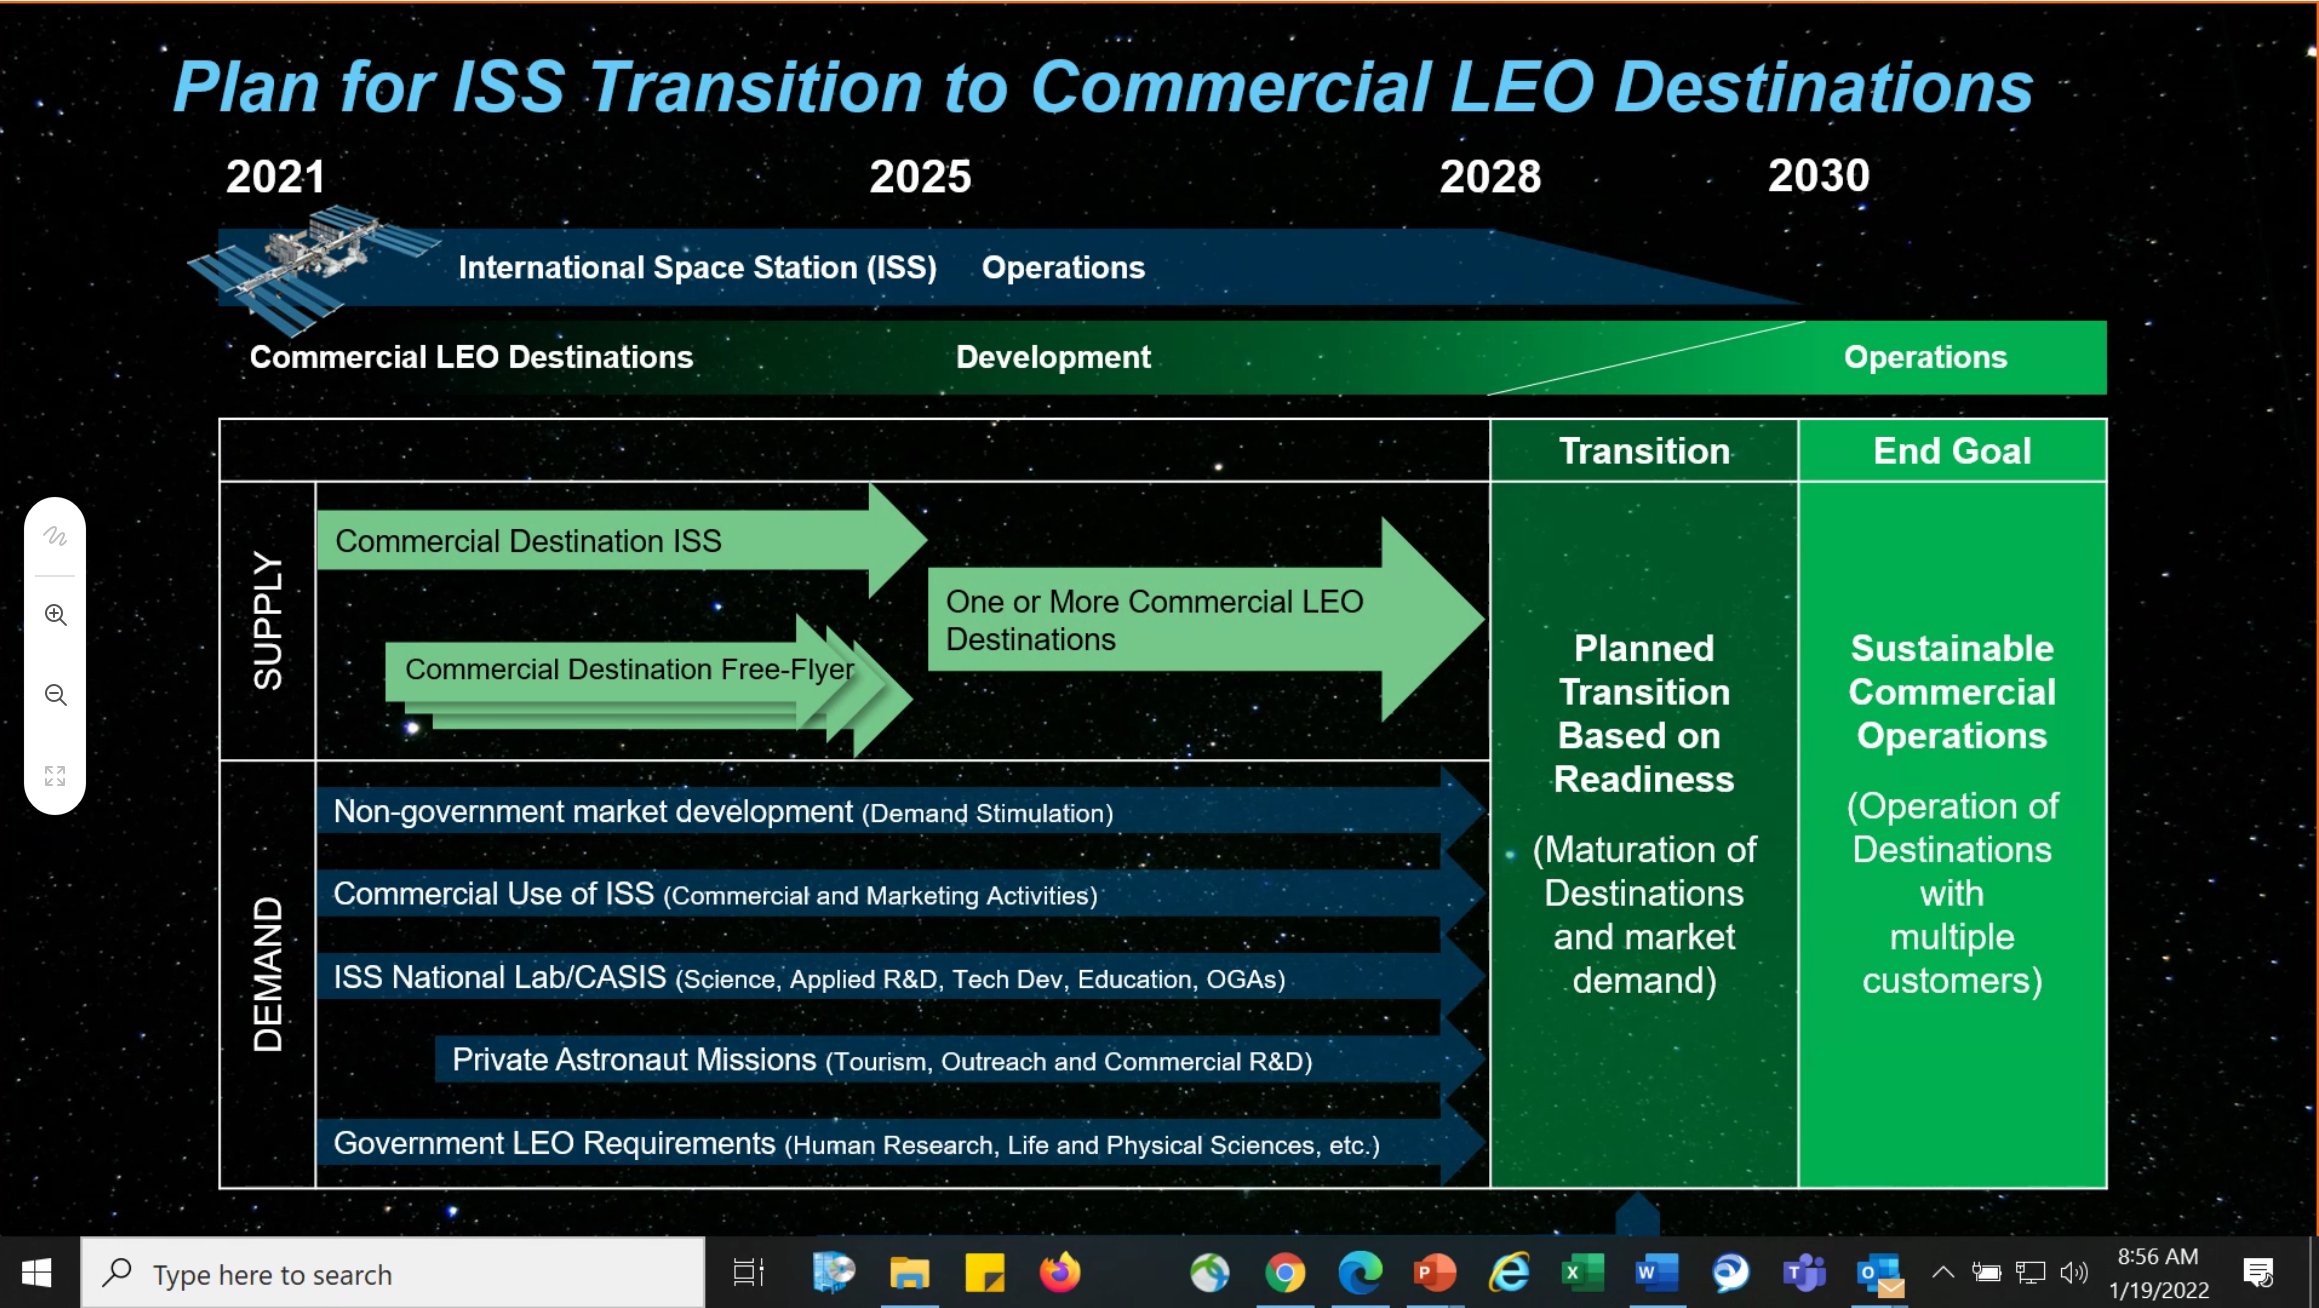The height and width of the screenshot is (1308, 2319).
Task: Zoom in using the magnifier plus icon
Action: click(x=55, y=615)
